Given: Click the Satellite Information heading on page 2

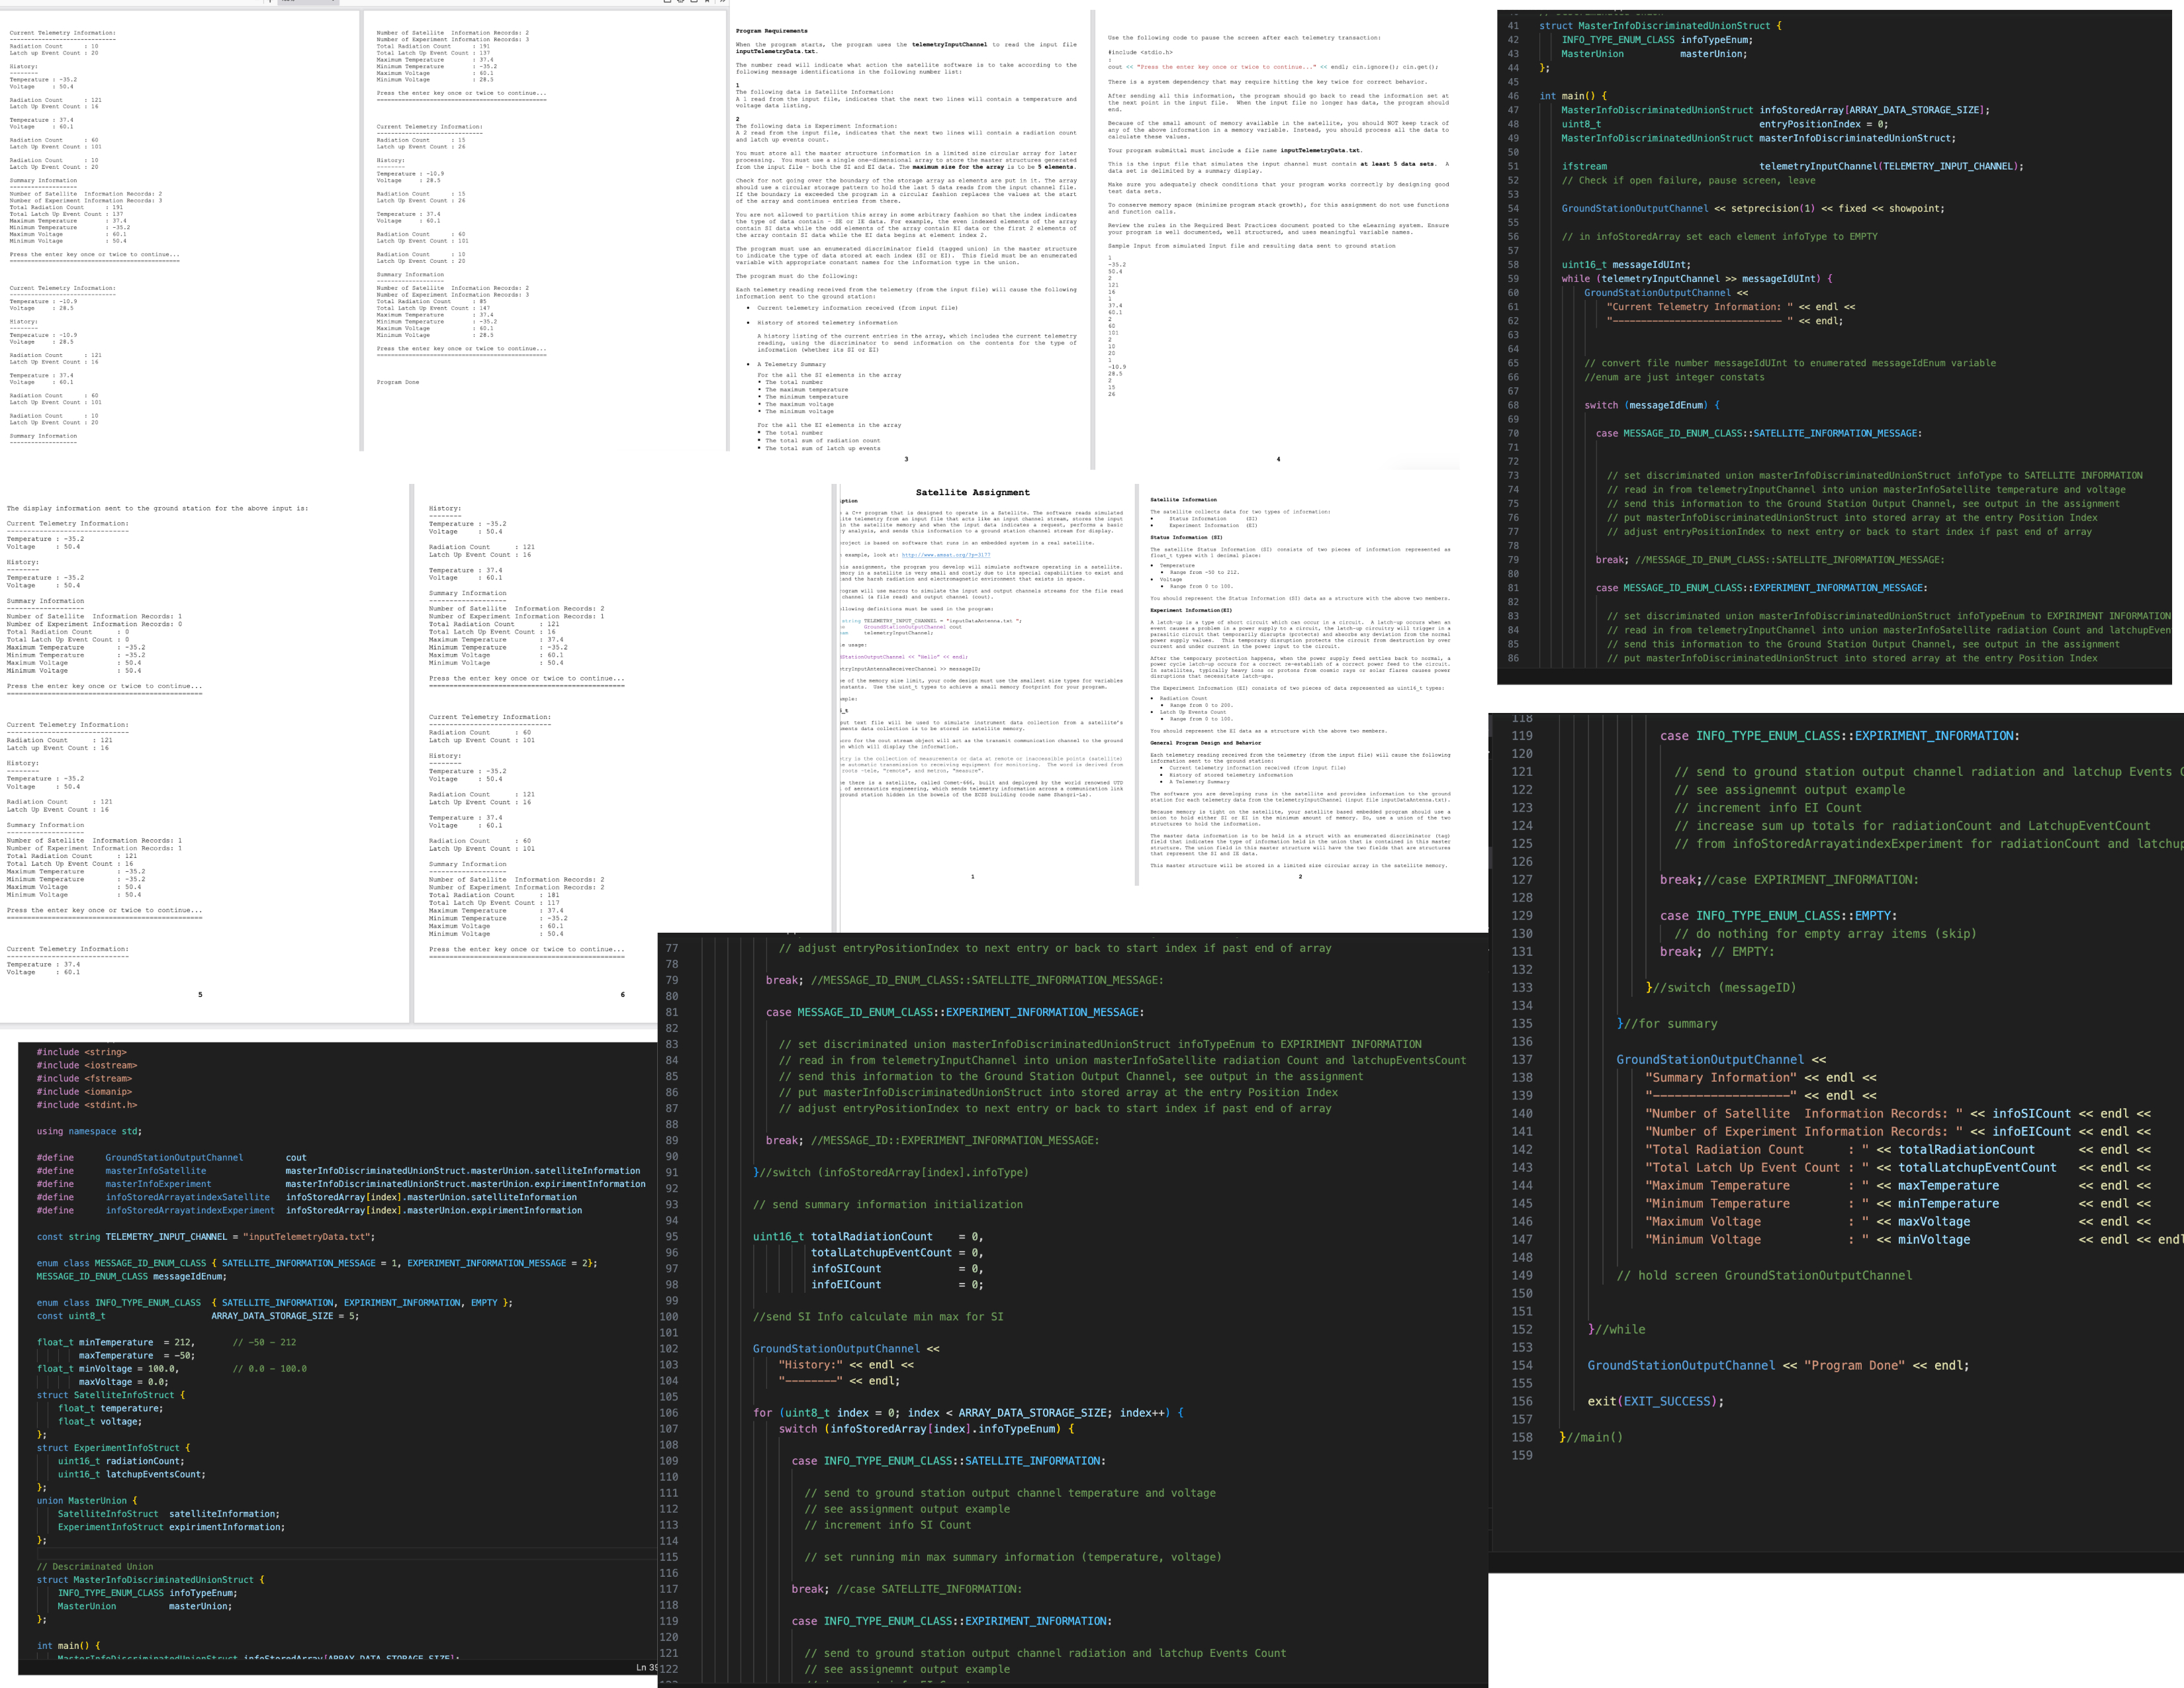Looking at the screenshot, I should coord(1183,499).
